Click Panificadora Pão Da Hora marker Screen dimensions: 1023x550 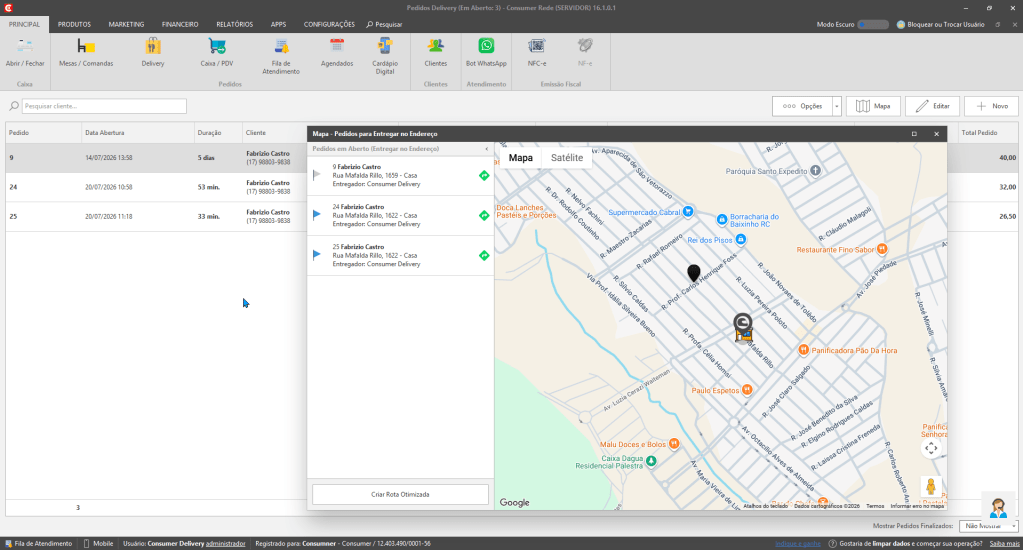coord(804,350)
